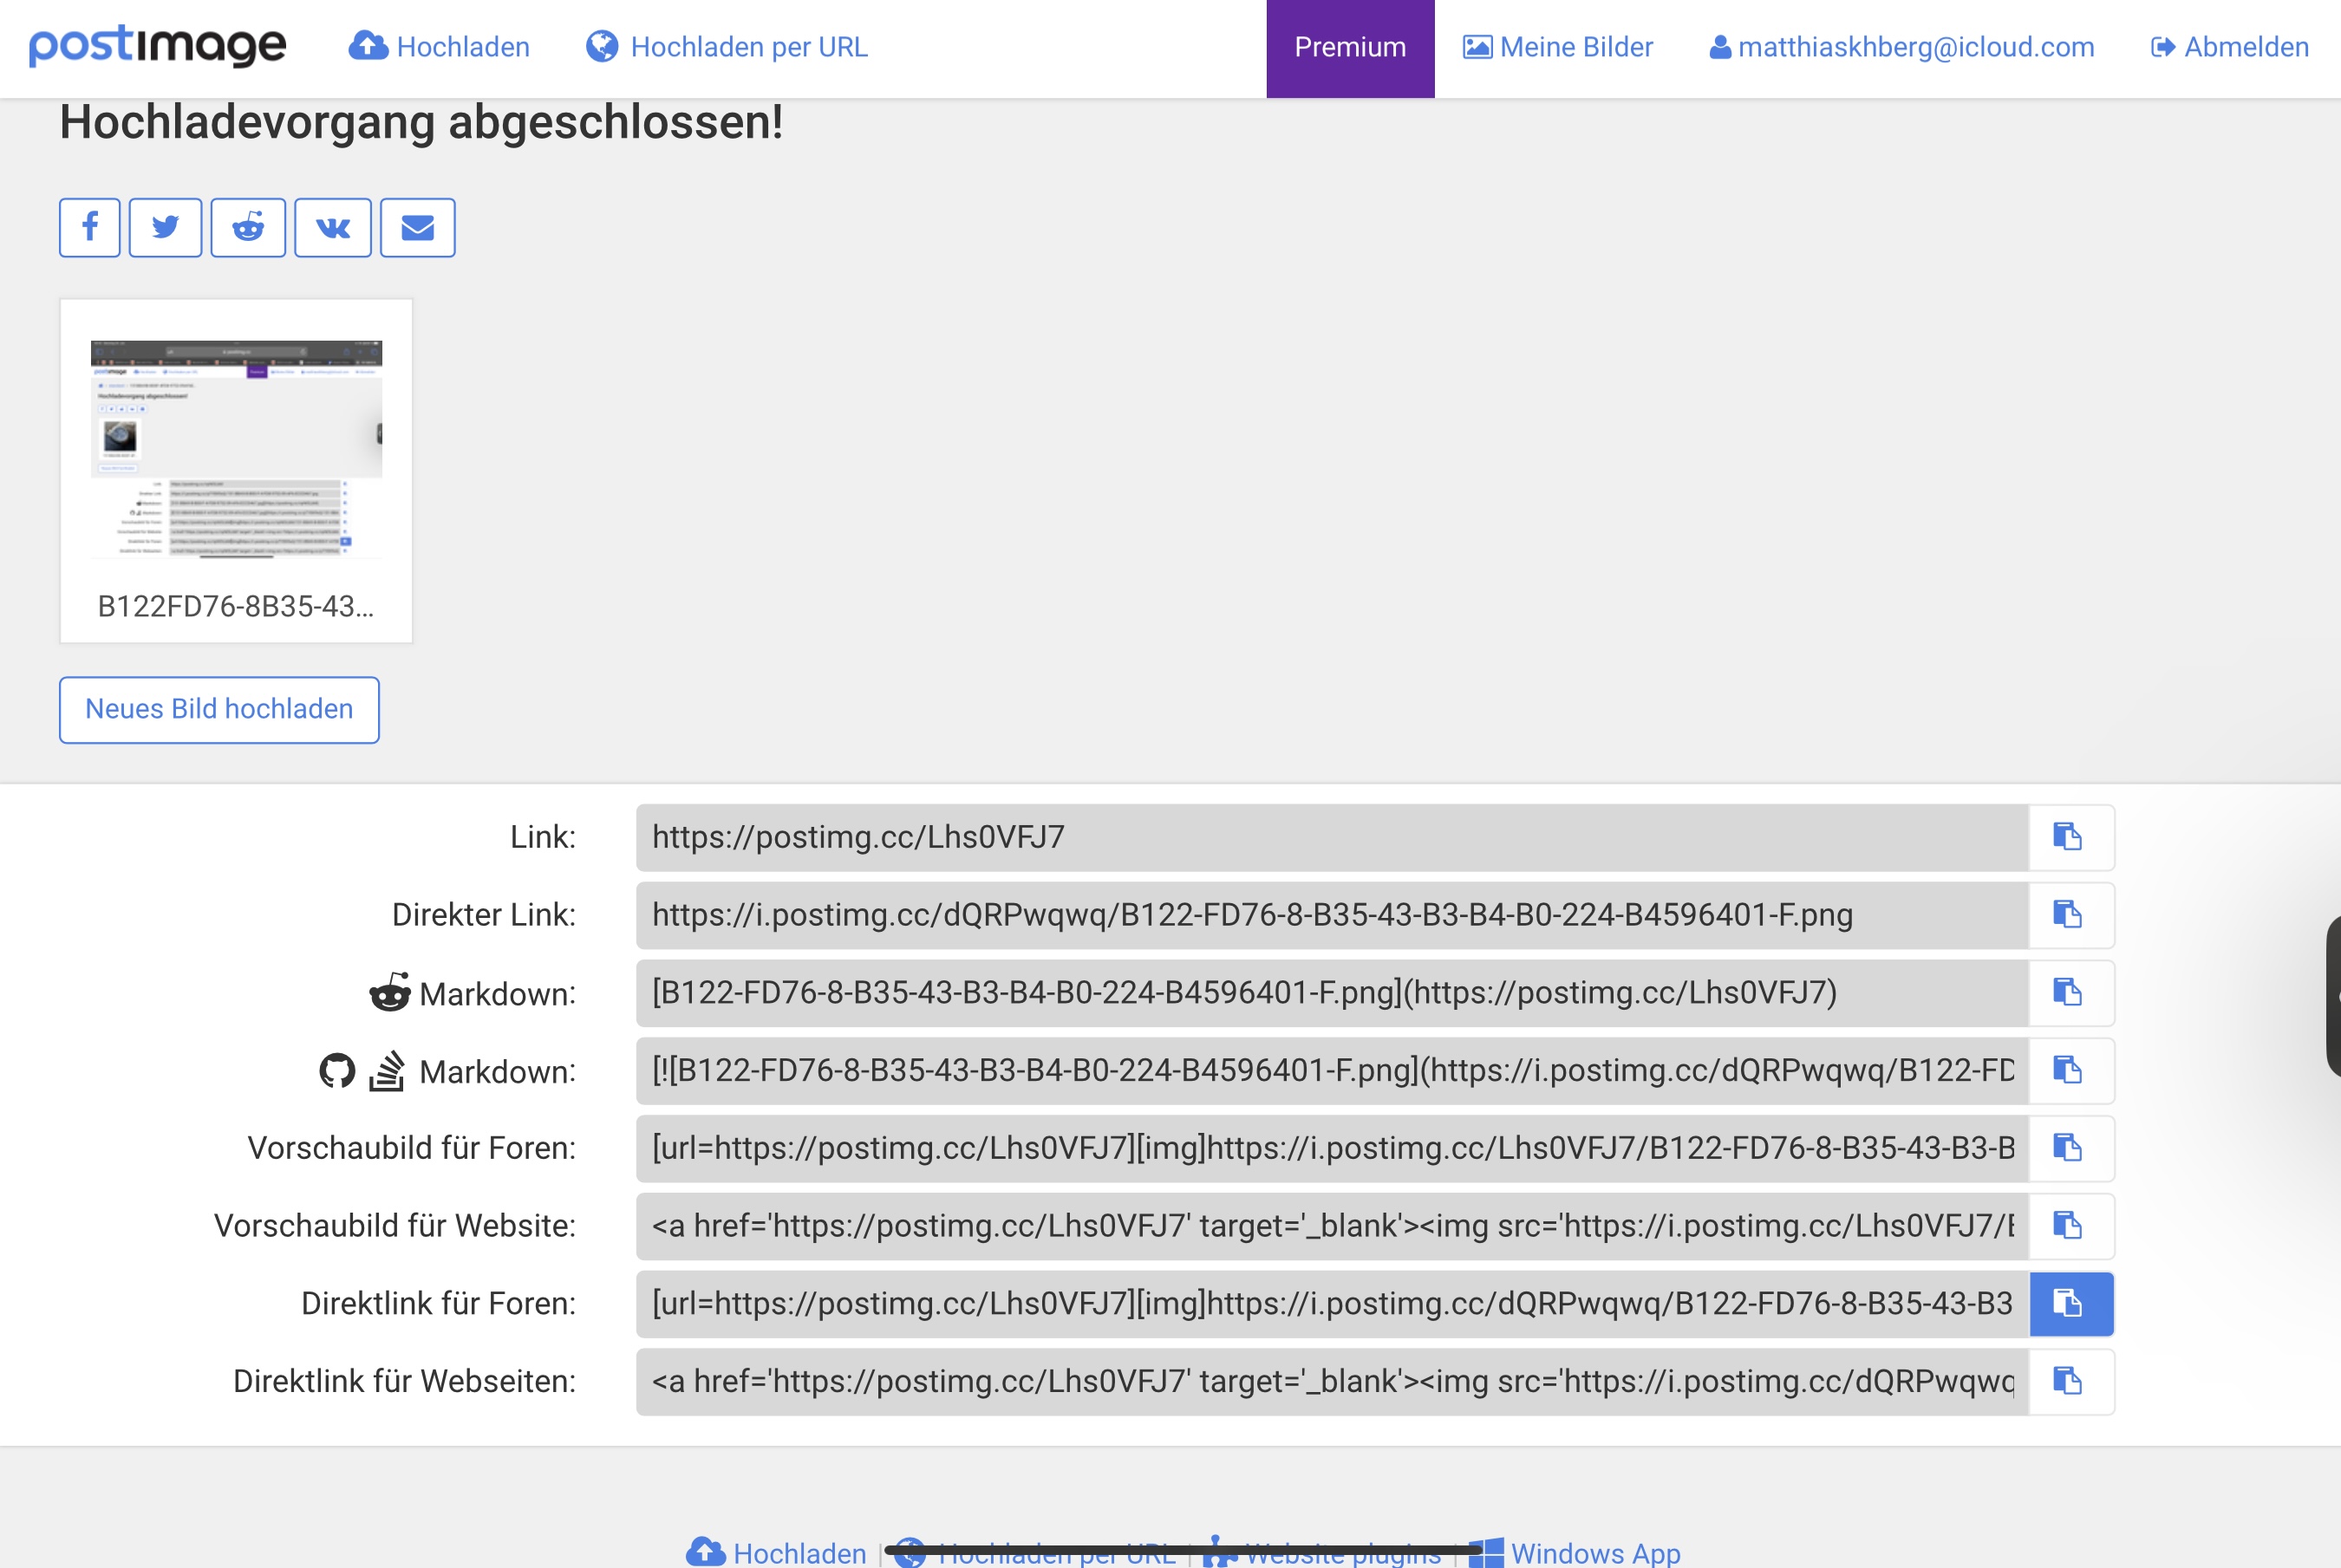Image resolution: width=2341 pixels, height=1568 pixels.
Task: Open Hochladen per URL in header
Action: coord(727,48)
